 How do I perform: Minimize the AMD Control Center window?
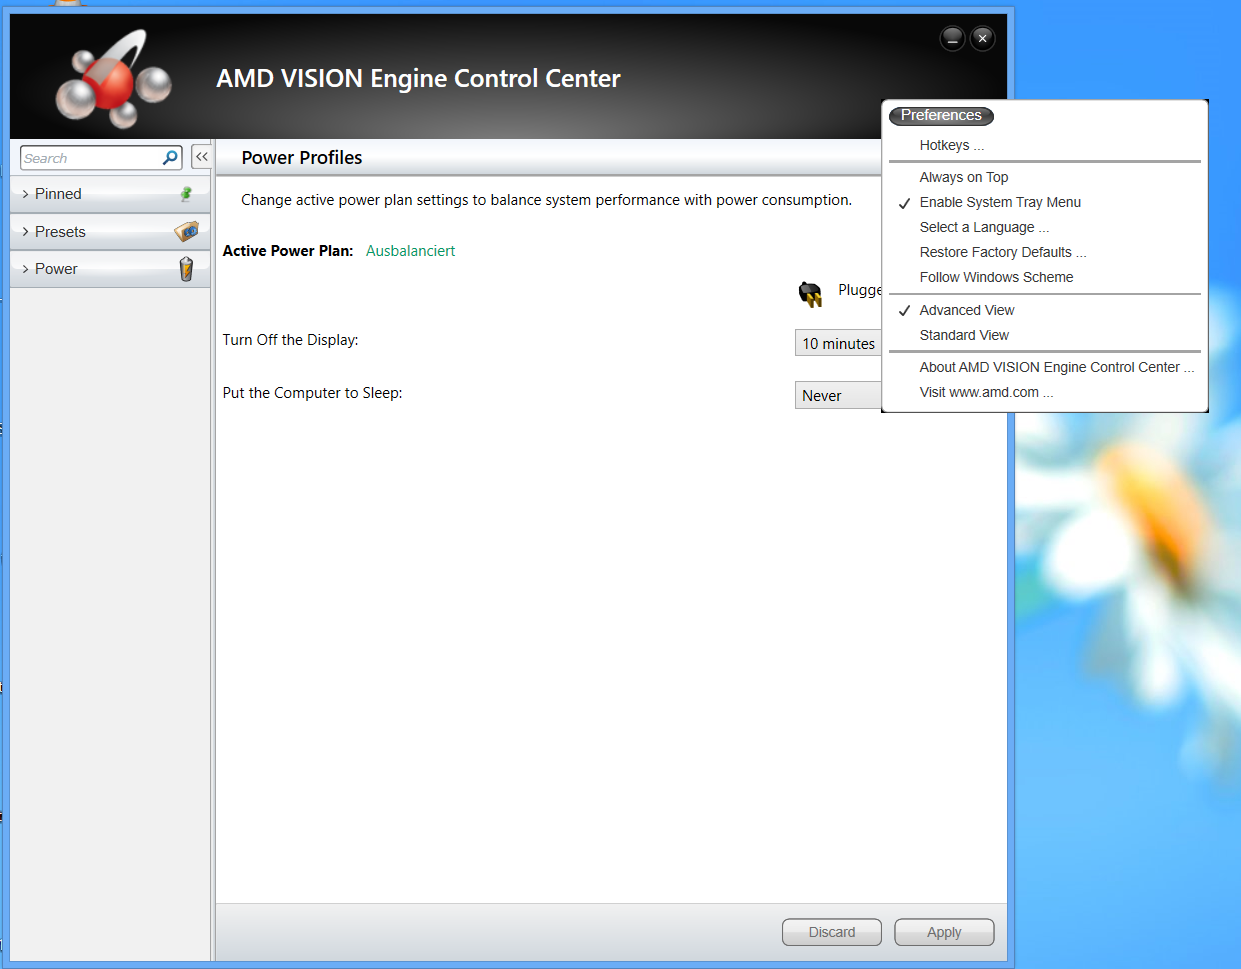pyautogui.click(x=952, y=38)
